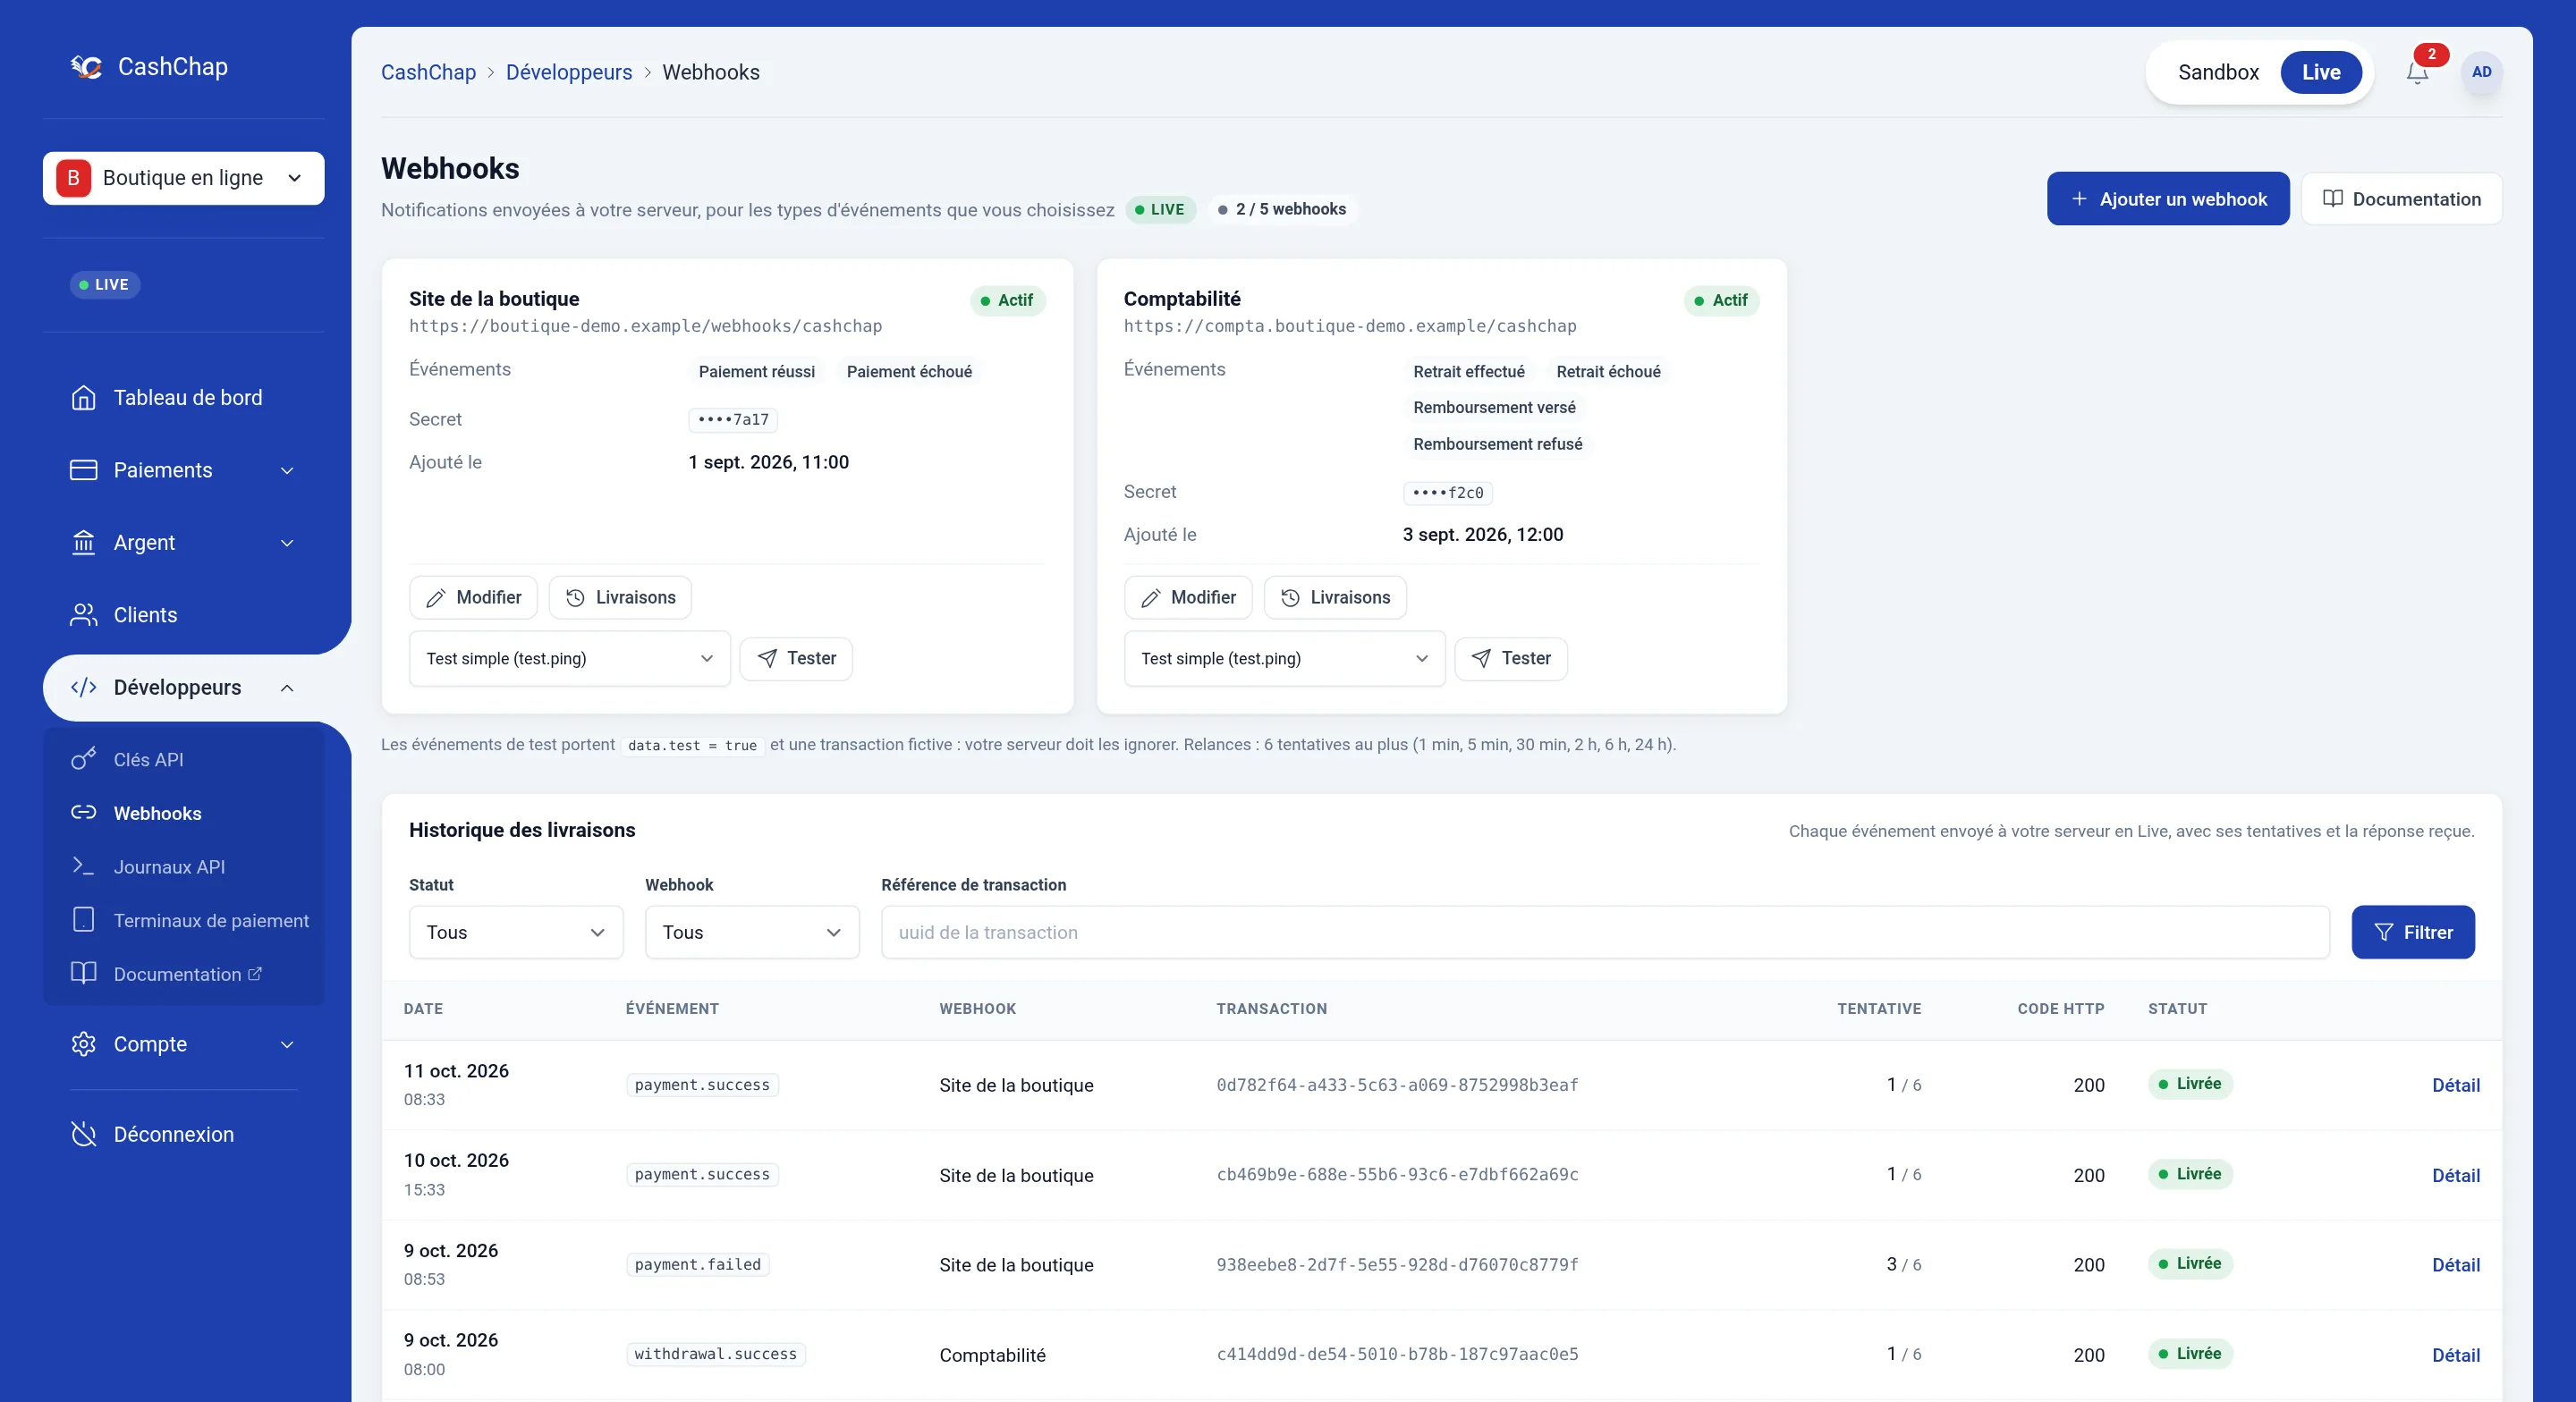This screenshot has height=1402, width=2576.
Task: Click the payment.failed event tag
Action: click(x=698, y=1265)
